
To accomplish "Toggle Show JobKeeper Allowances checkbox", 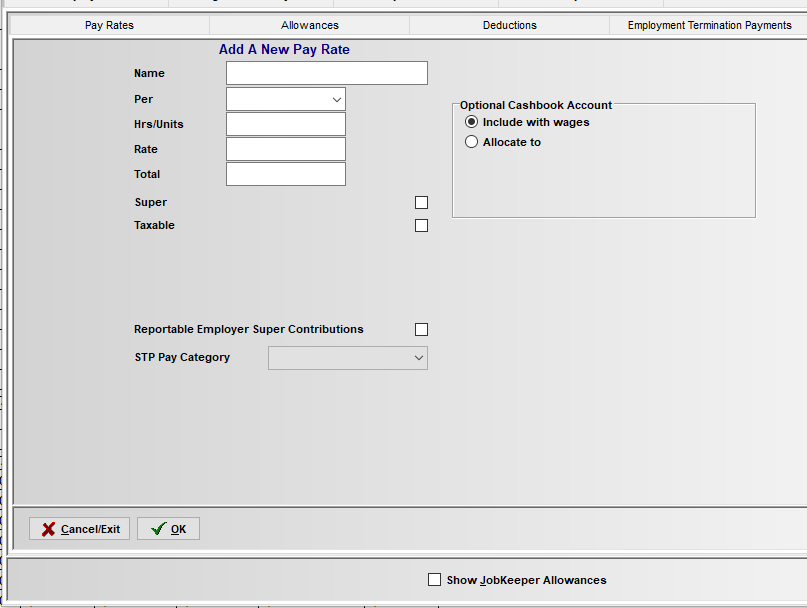I will tap(434, 580).
